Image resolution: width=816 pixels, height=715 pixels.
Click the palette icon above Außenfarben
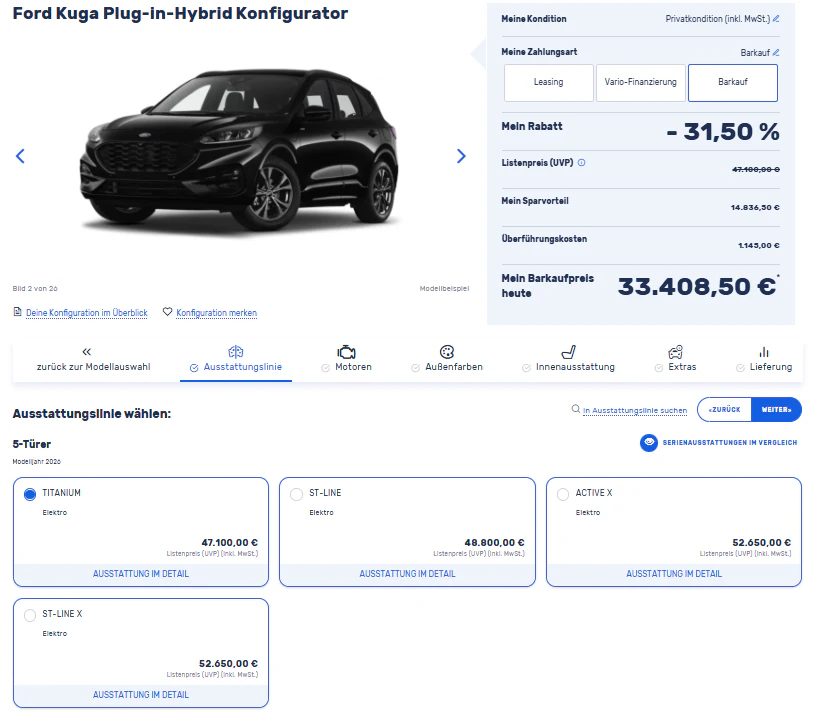coord(447,352)
